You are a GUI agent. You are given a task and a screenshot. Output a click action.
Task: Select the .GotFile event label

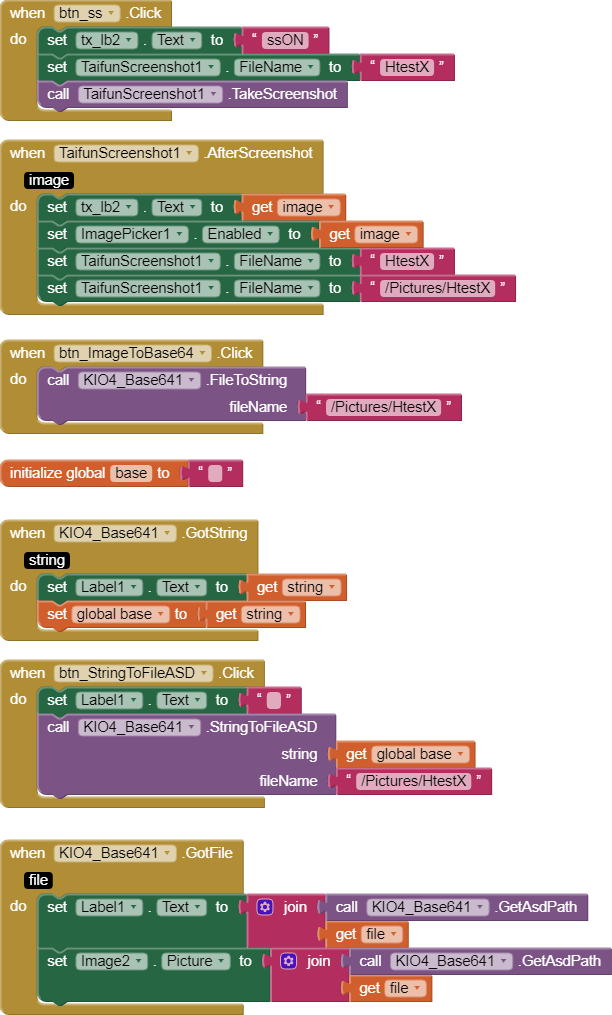pyautogui.click(x=207, y=853)
